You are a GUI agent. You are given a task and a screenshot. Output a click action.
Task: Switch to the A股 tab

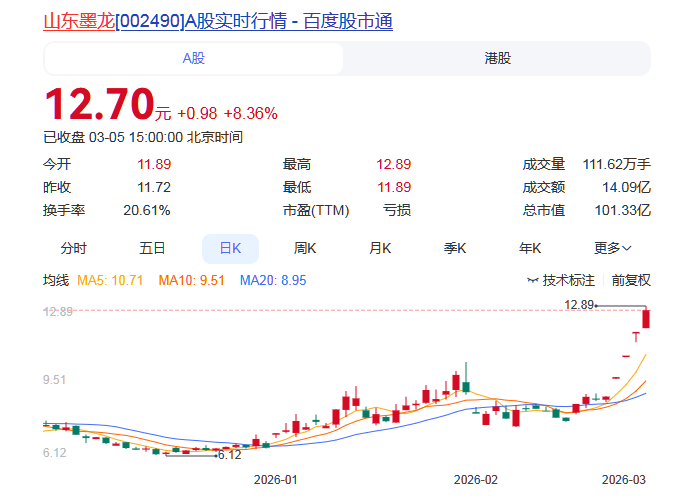click(193, 58)
